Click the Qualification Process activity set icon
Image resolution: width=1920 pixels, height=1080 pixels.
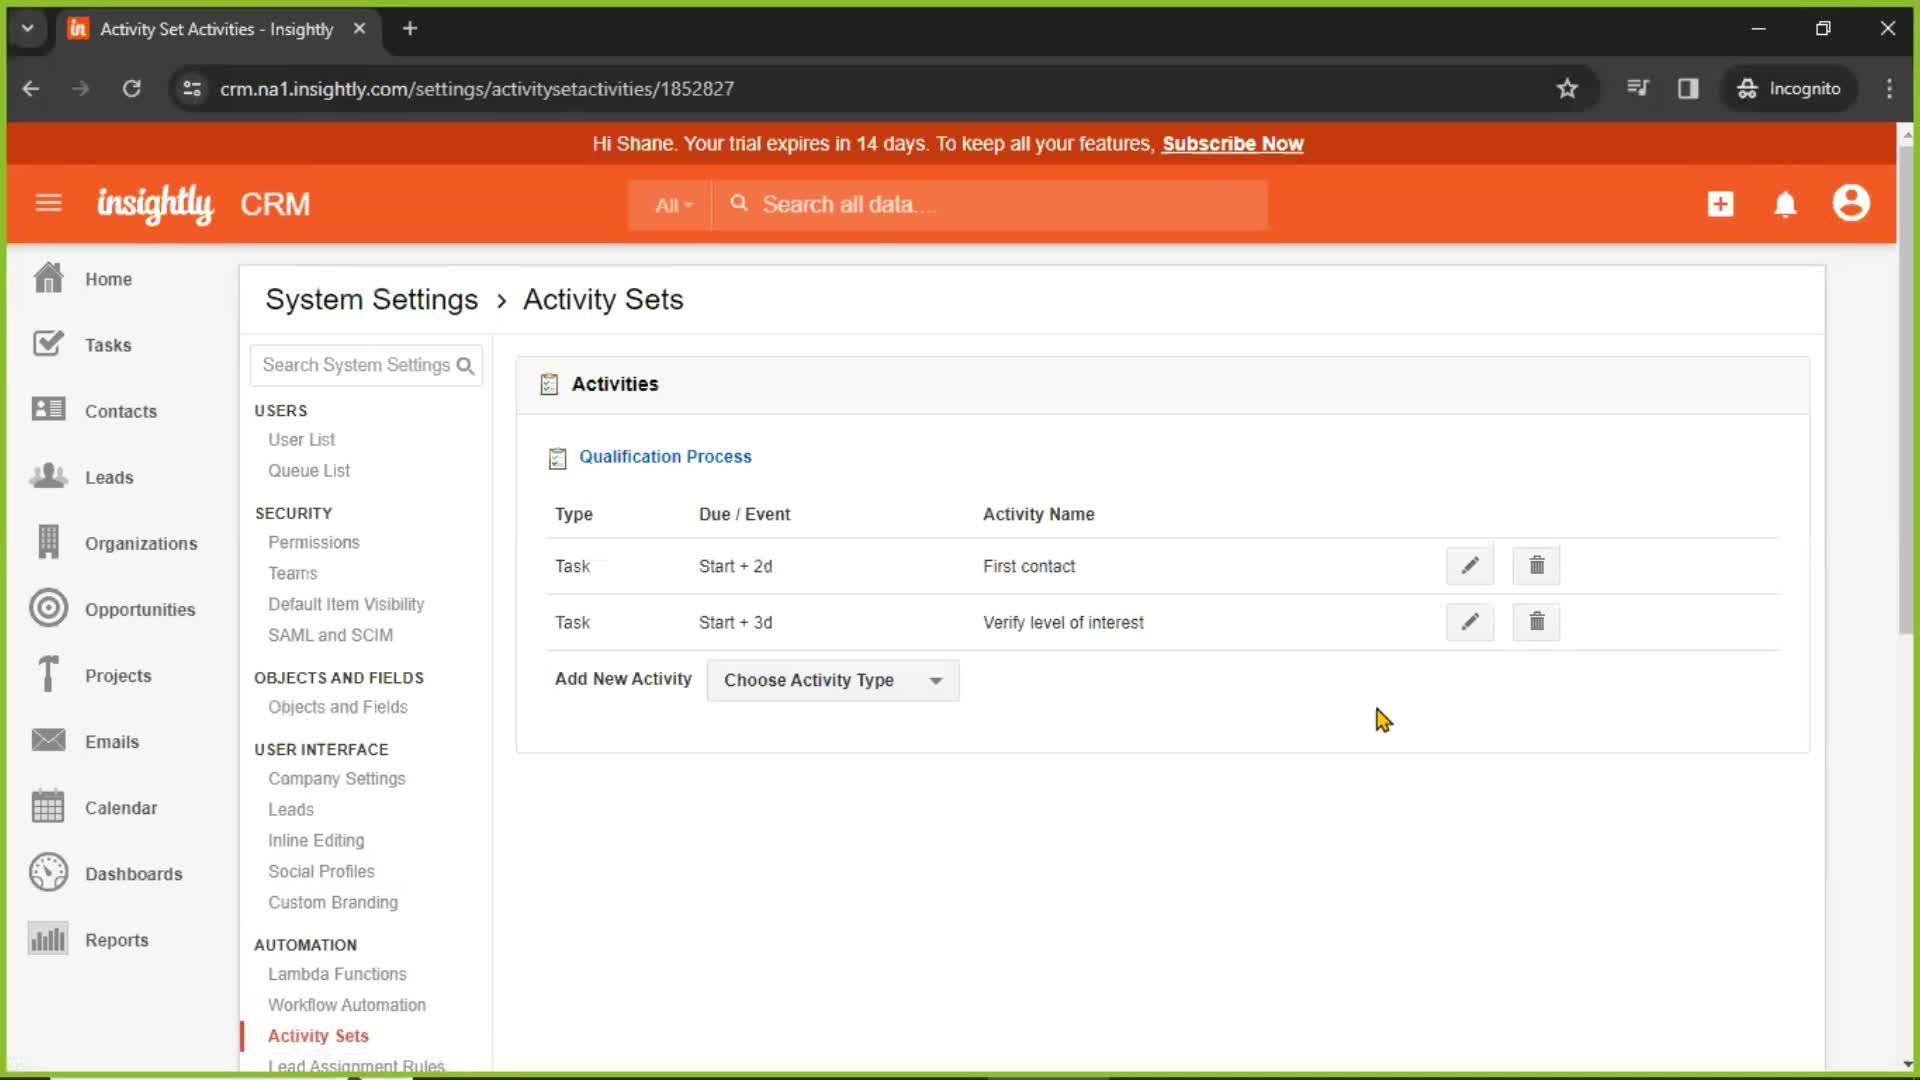(x=558, y=458)
